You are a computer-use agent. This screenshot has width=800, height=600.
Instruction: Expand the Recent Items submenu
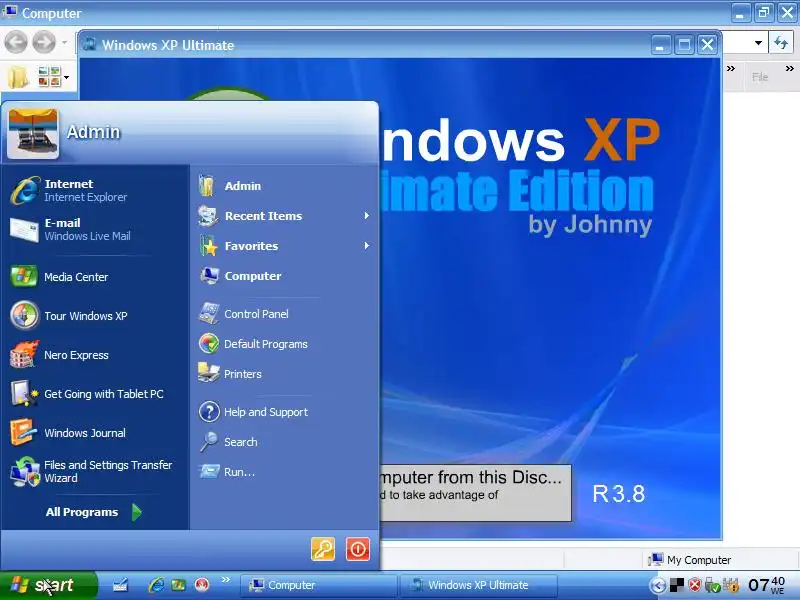(x=283, y=216)
